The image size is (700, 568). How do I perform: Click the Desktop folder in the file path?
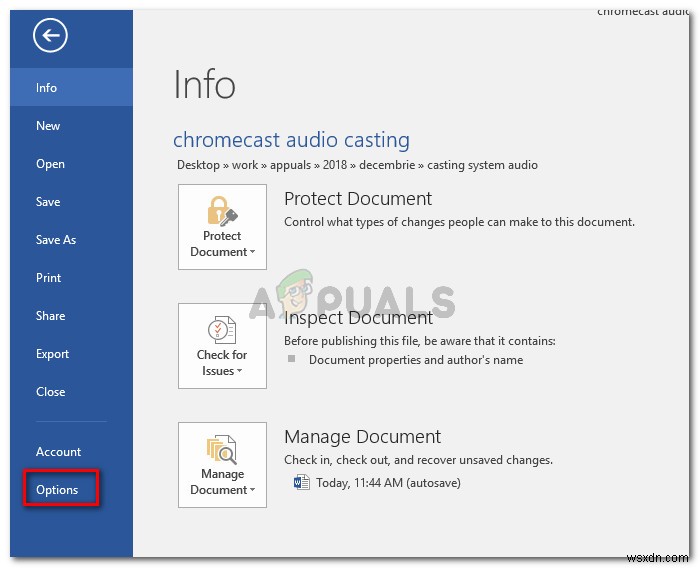click(x=198, y=165)
